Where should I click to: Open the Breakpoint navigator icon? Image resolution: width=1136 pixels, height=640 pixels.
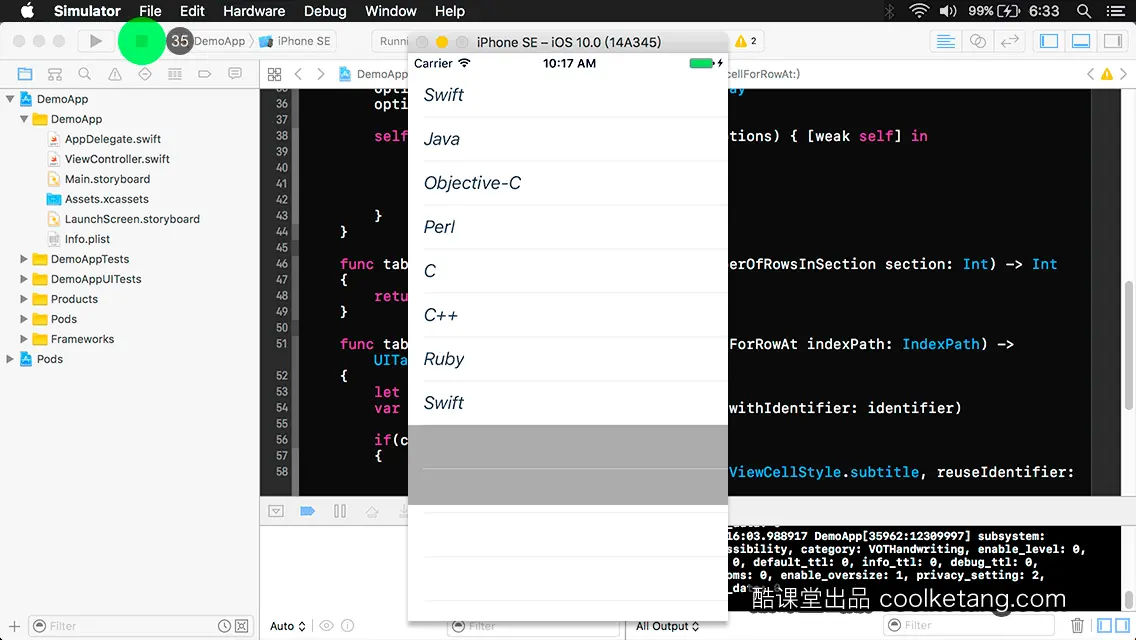[205, 74]
